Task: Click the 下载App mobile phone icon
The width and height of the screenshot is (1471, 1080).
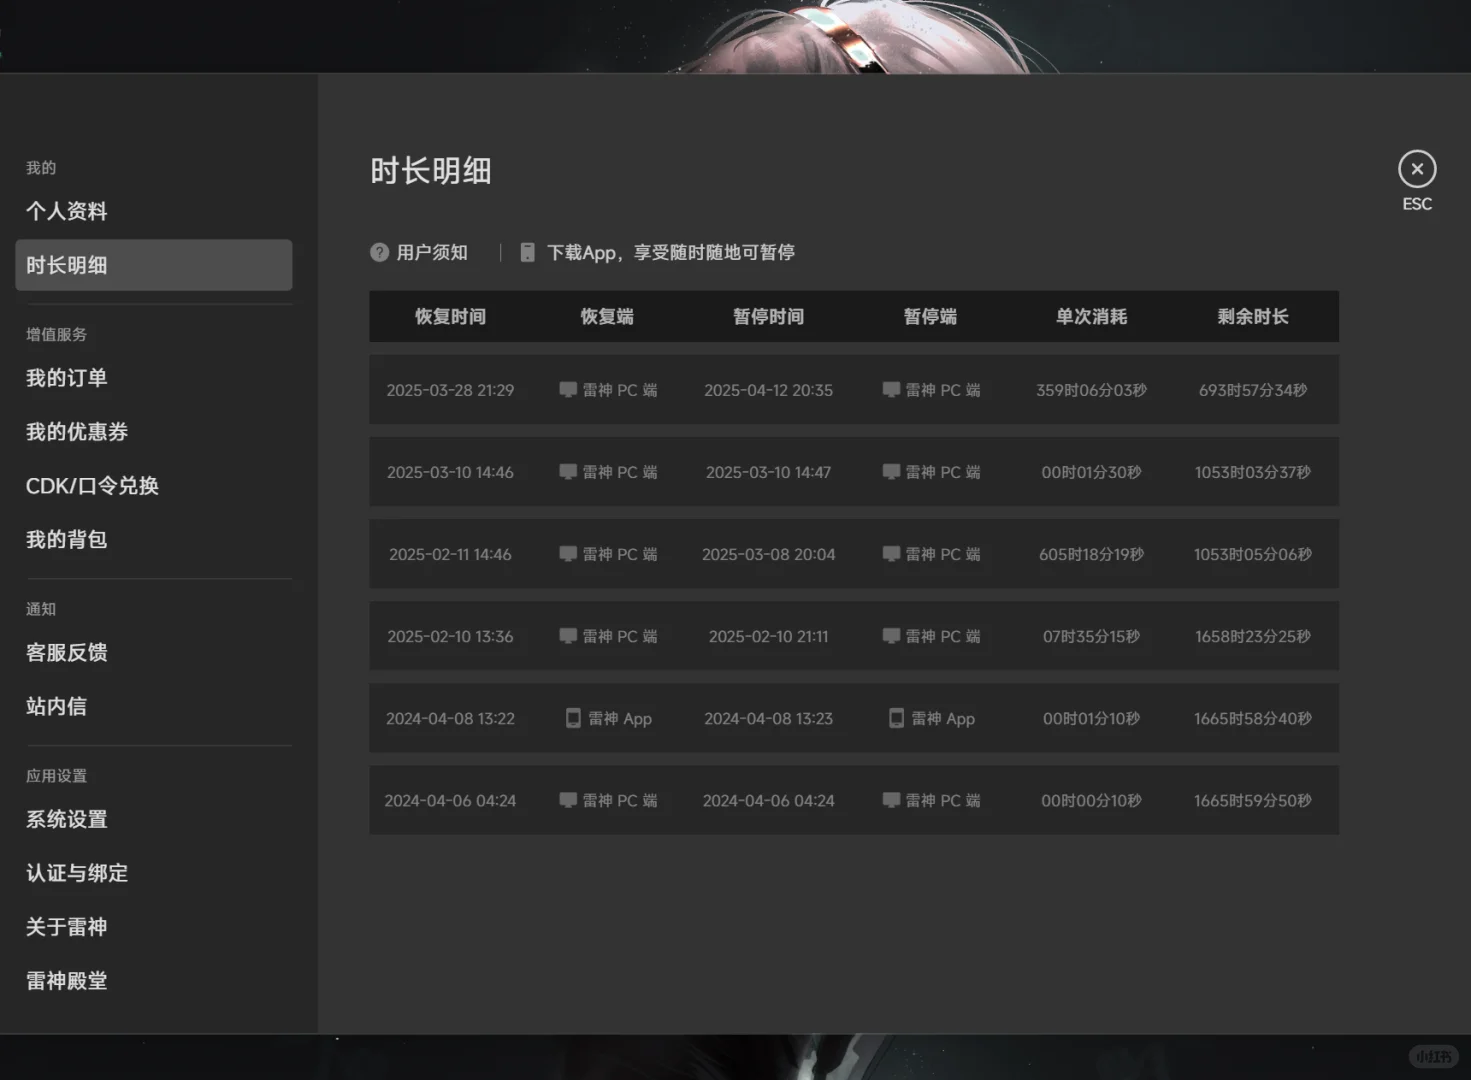Action: pos(527,252)
